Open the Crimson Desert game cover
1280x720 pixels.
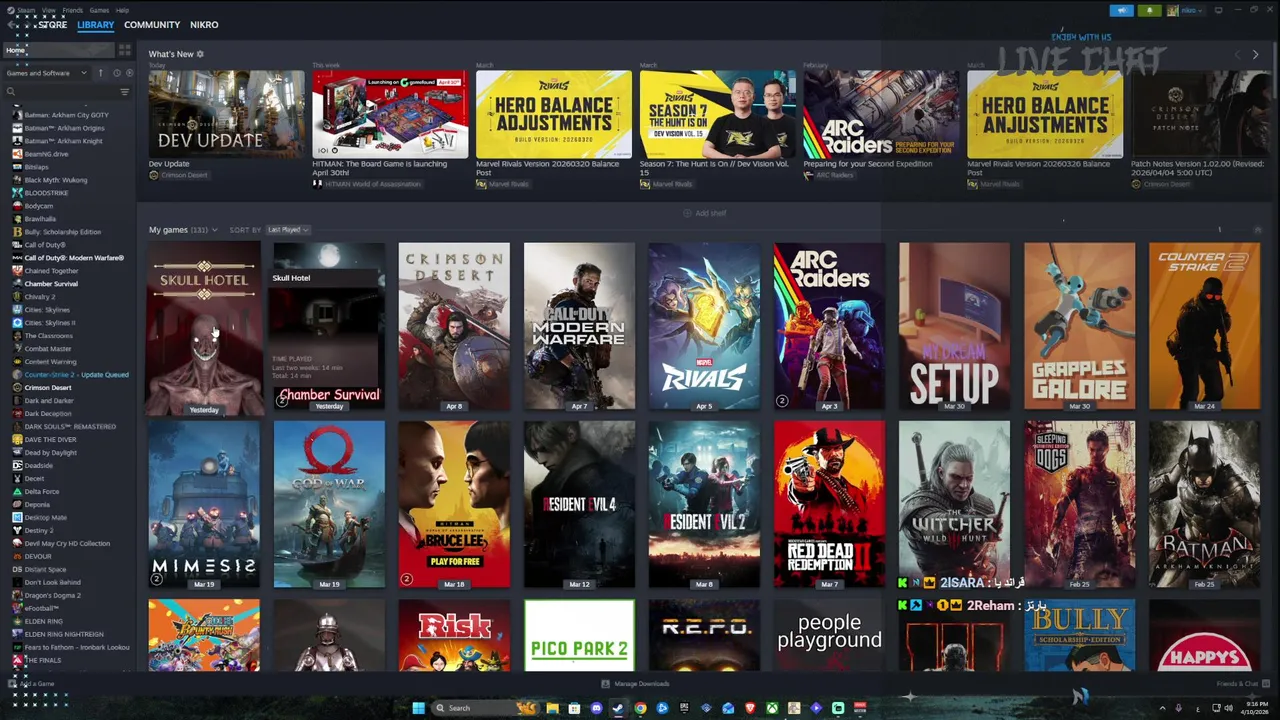(x=454, y=326)
